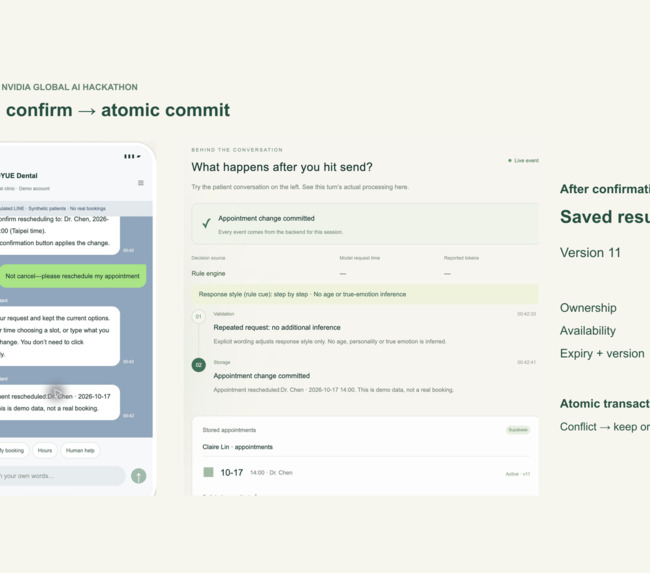Click the Ownership item
Image resolution: width=650 pixels, height=573 pixels.
pyautogui.click(x=588, y=308)
